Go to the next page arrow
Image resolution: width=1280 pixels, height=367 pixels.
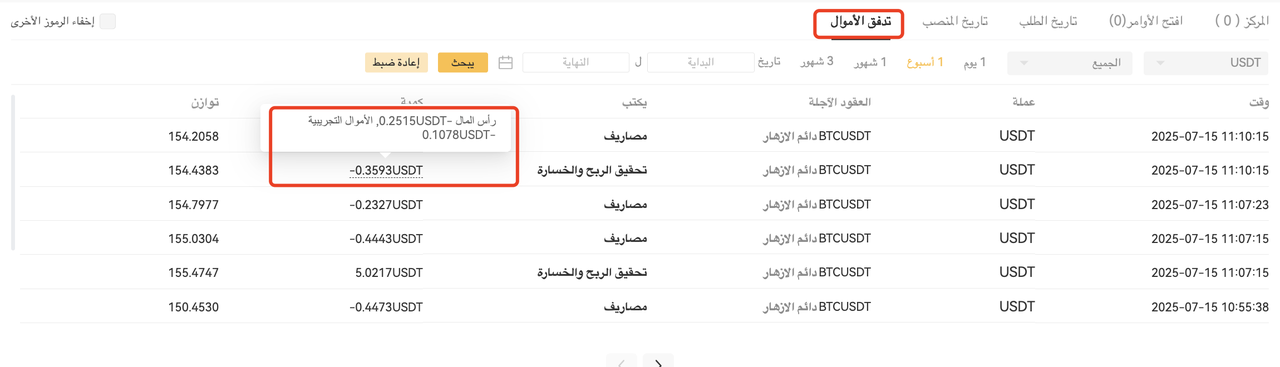click(657, 361)
